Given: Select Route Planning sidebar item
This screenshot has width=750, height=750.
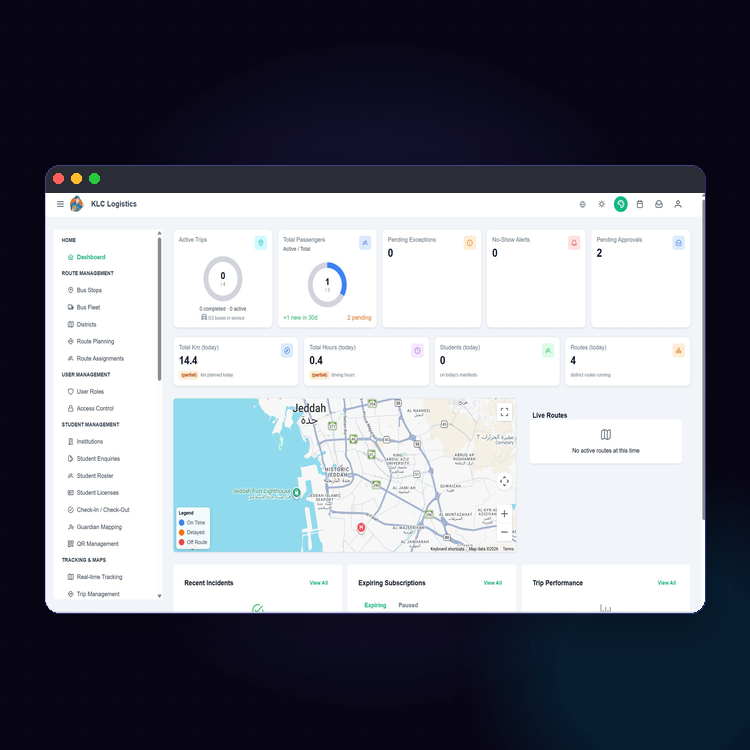Looking at the screenshot, I should pyautogui.click(x=95, y=341).
